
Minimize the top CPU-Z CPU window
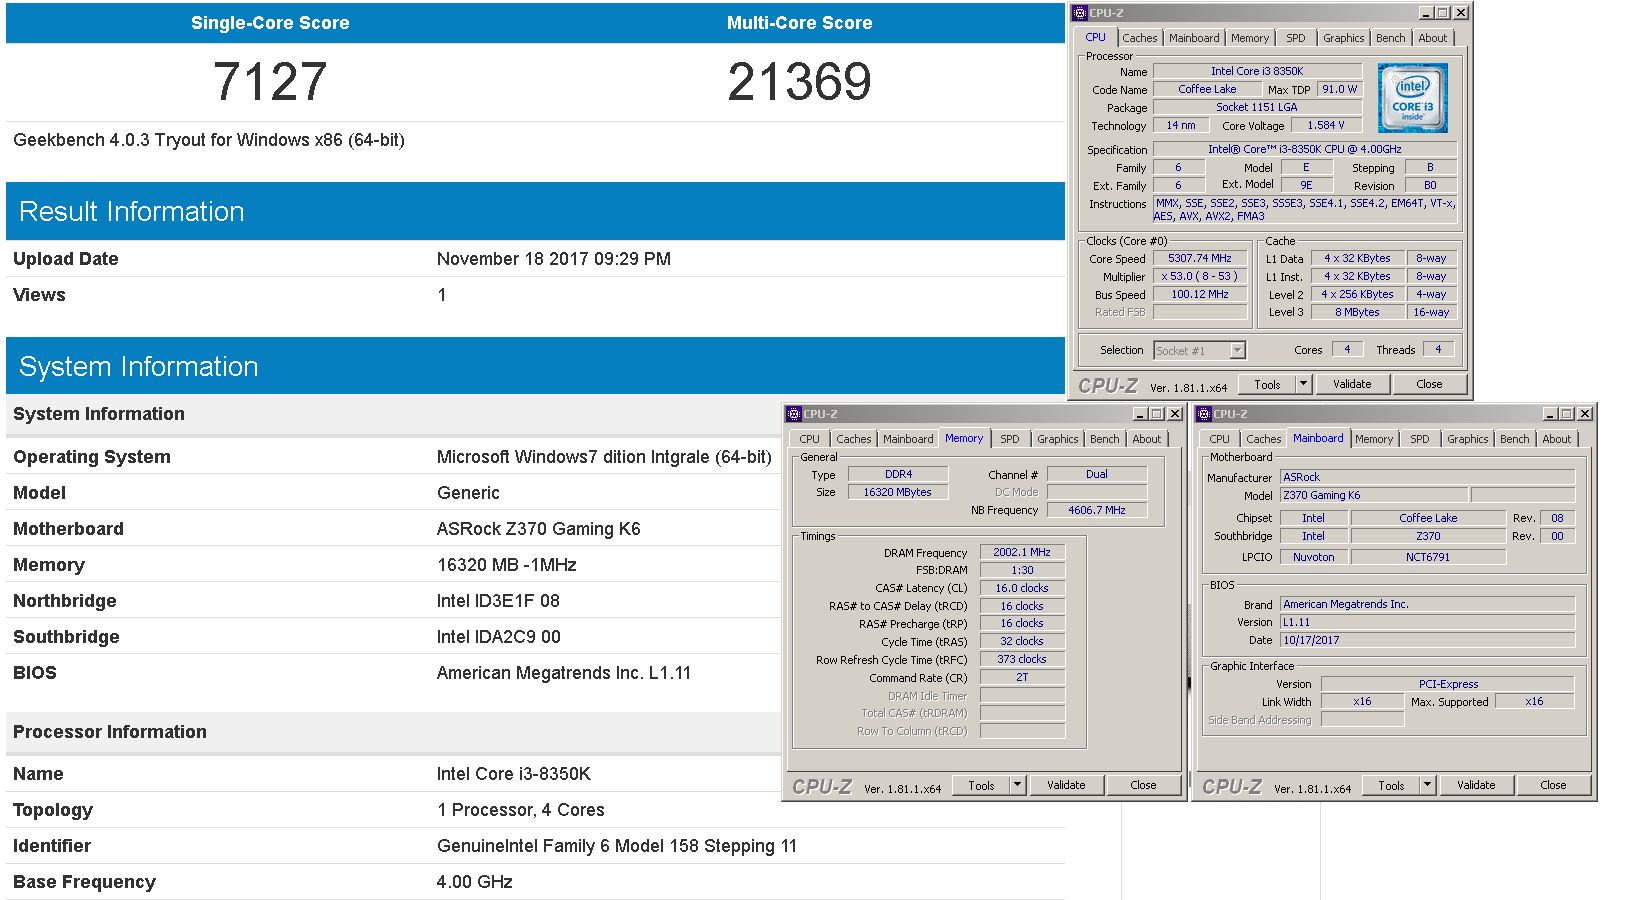coord(1426,13)
